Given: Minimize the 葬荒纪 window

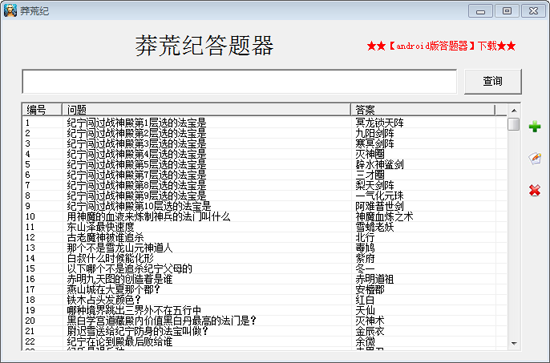Looking at the screenshot, I should click(481, 11).
